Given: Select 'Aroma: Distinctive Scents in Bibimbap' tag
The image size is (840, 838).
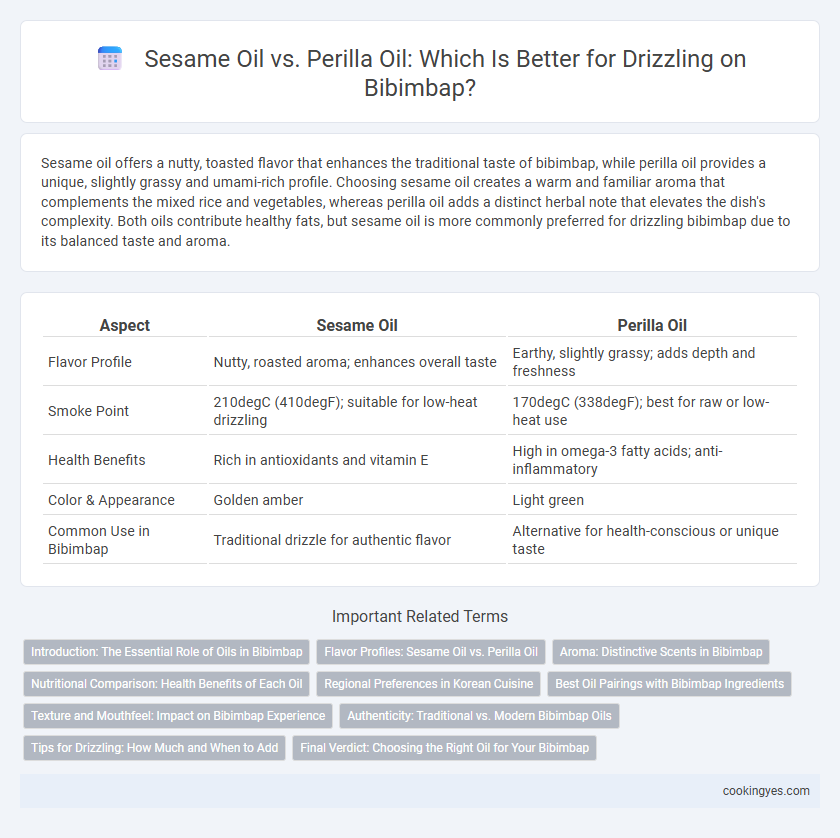Looking at the screenshot, I should (661, 652).
